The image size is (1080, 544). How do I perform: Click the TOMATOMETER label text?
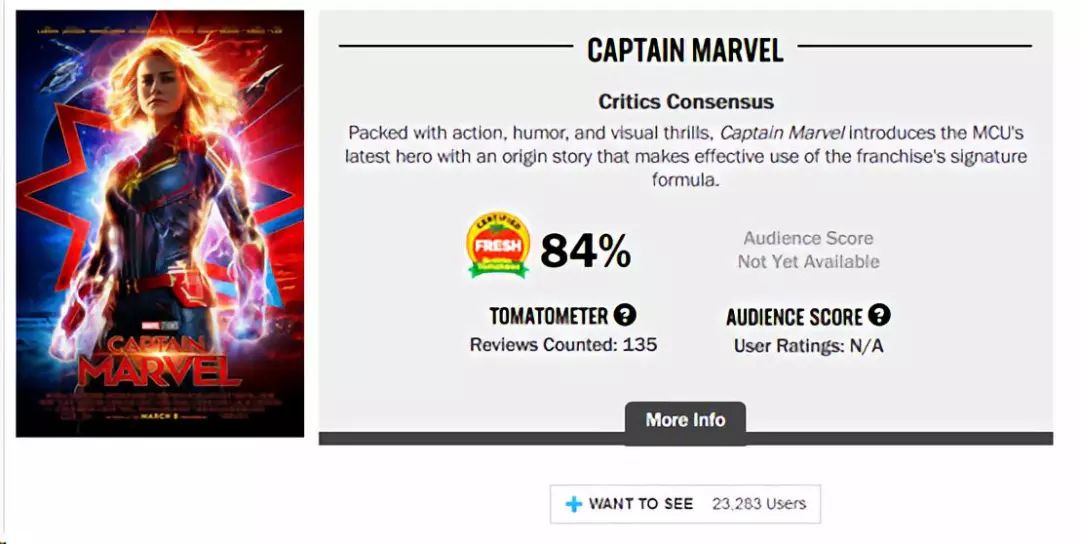click(x=548, y=317)
